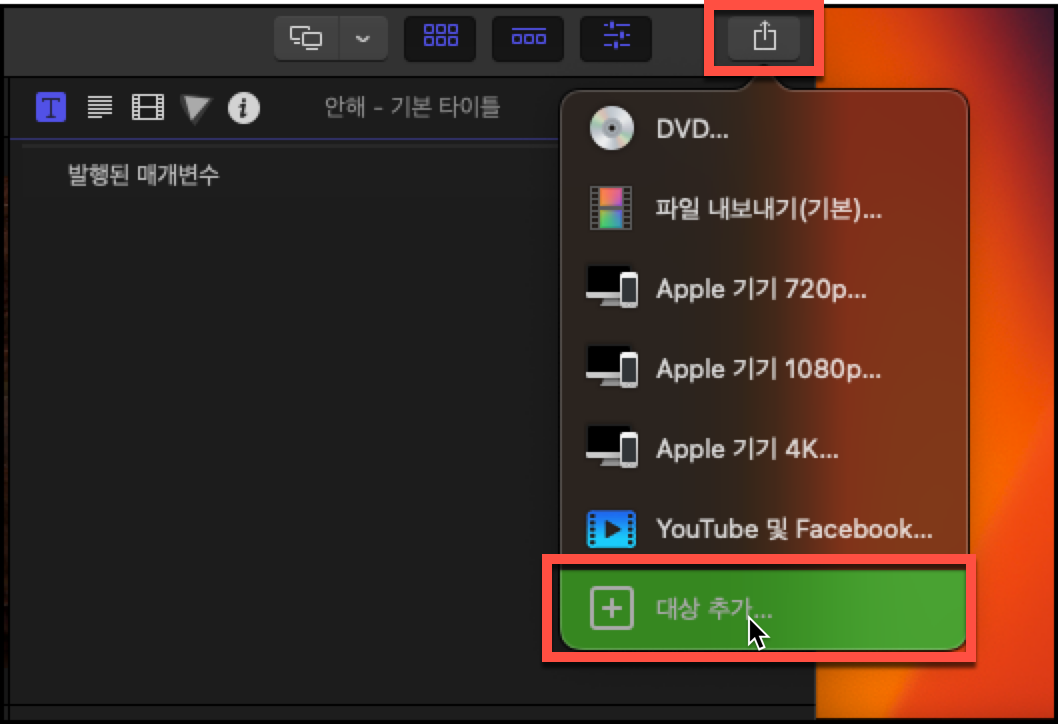Show the timeline view icon
This screenshot has height=724, width=1058.
[528, 38]
